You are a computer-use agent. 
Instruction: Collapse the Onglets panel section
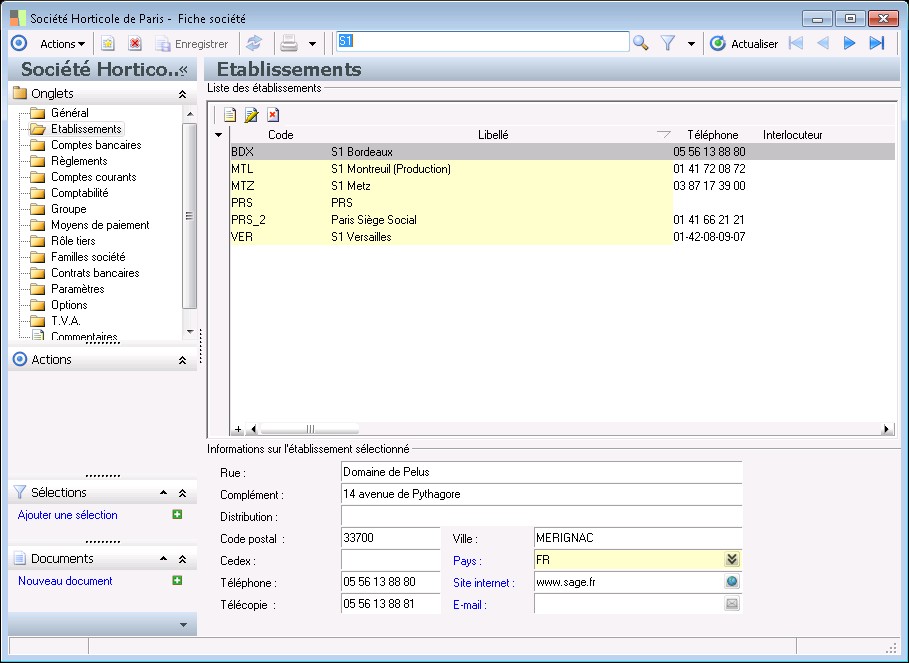point(182,93)
